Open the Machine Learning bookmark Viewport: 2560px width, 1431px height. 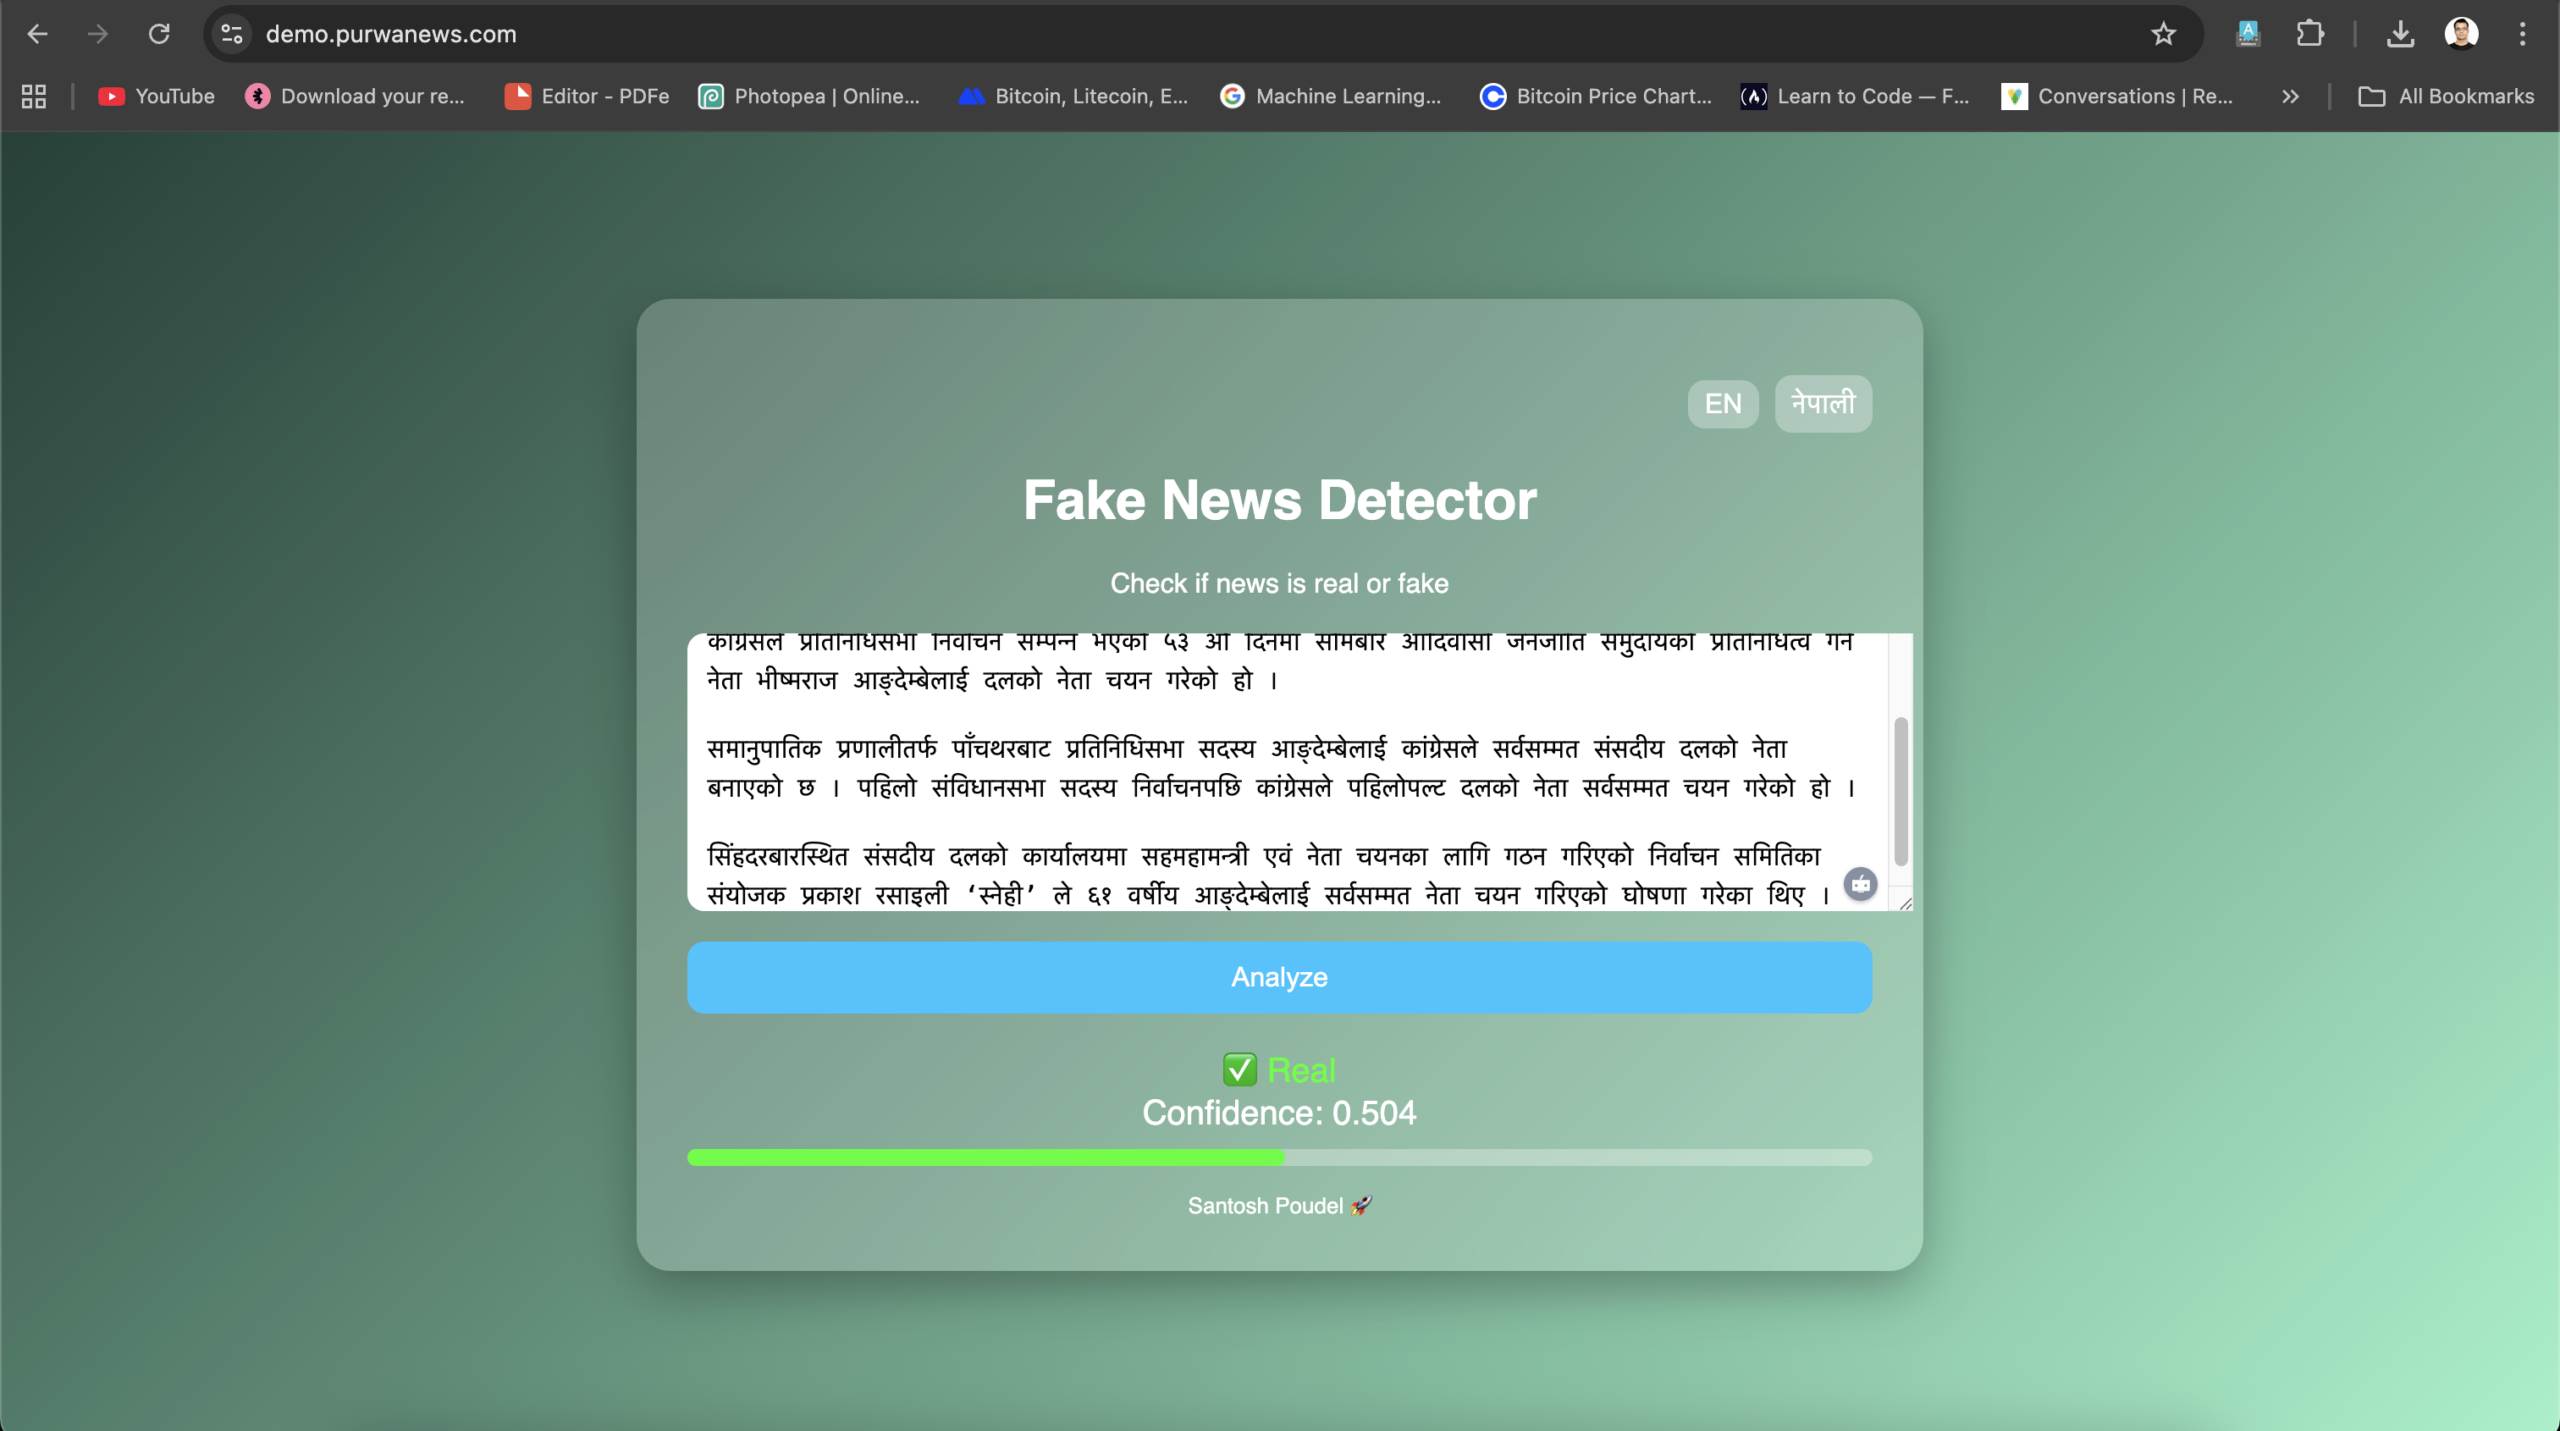click(1331, 96)
